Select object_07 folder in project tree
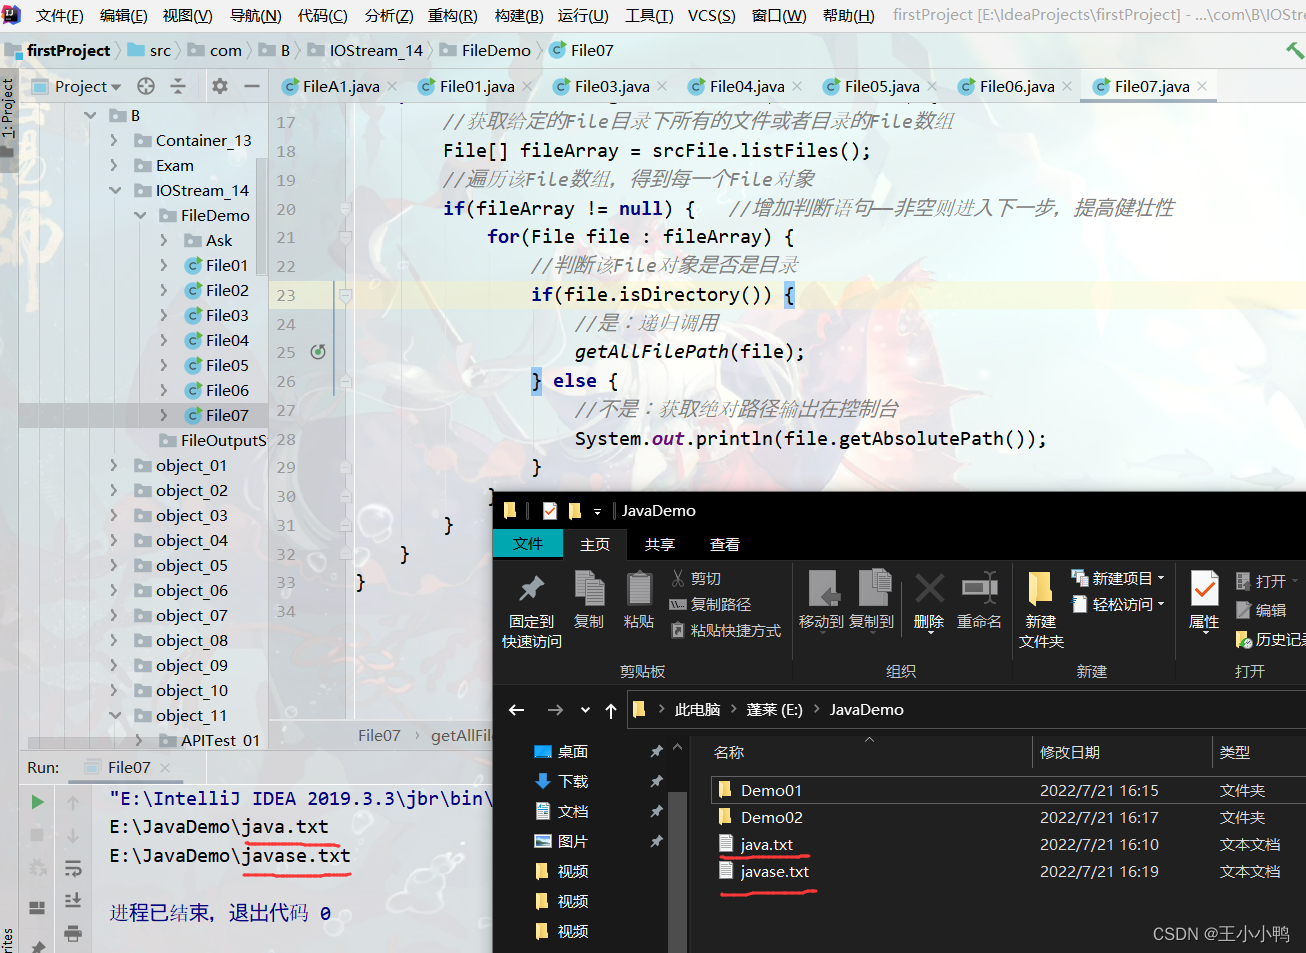The image size is (1306, 953). pyautogui.click(x=191, y=615)
